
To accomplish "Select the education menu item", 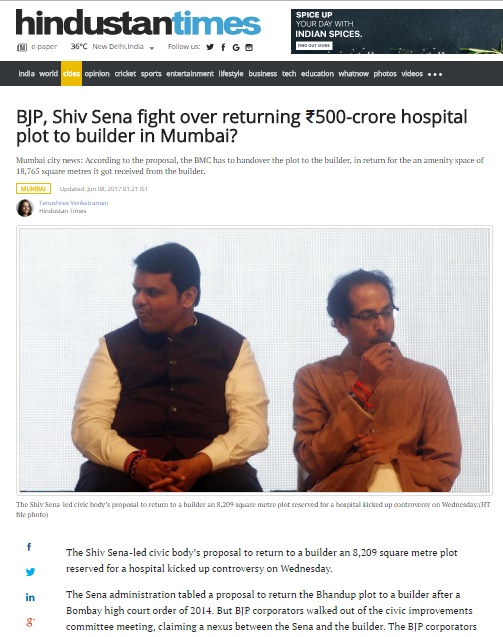I will [317, 74].
